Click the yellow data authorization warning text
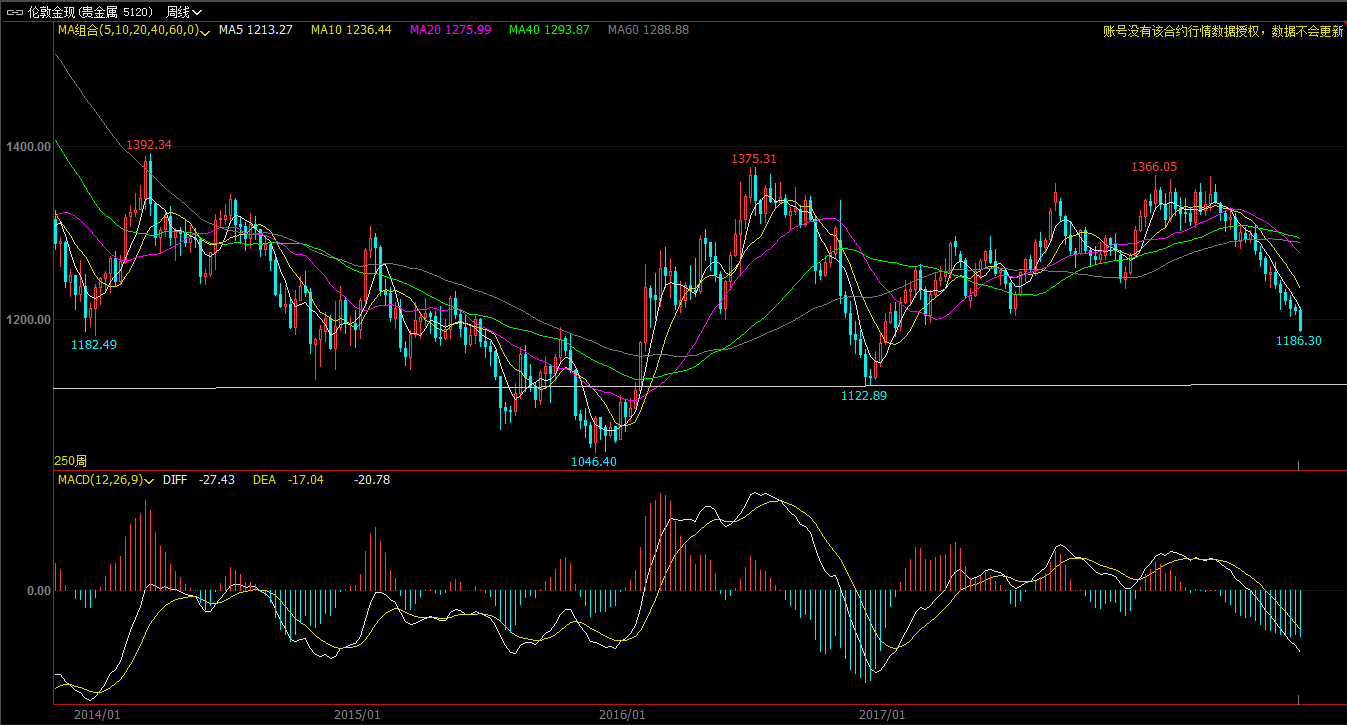 (1223, 31)
